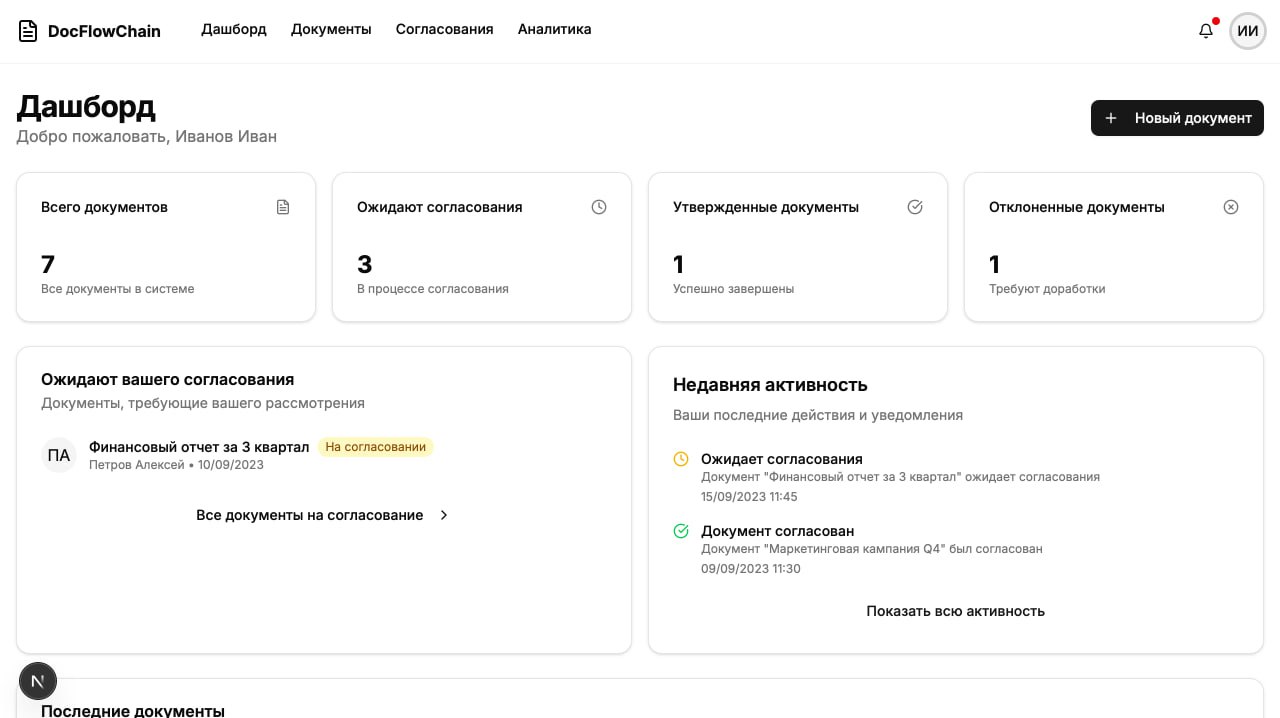This screenshot has height=718, width=1280.
Task: Expand chevron next to Все документы на согласование
Action: [444, 515]
